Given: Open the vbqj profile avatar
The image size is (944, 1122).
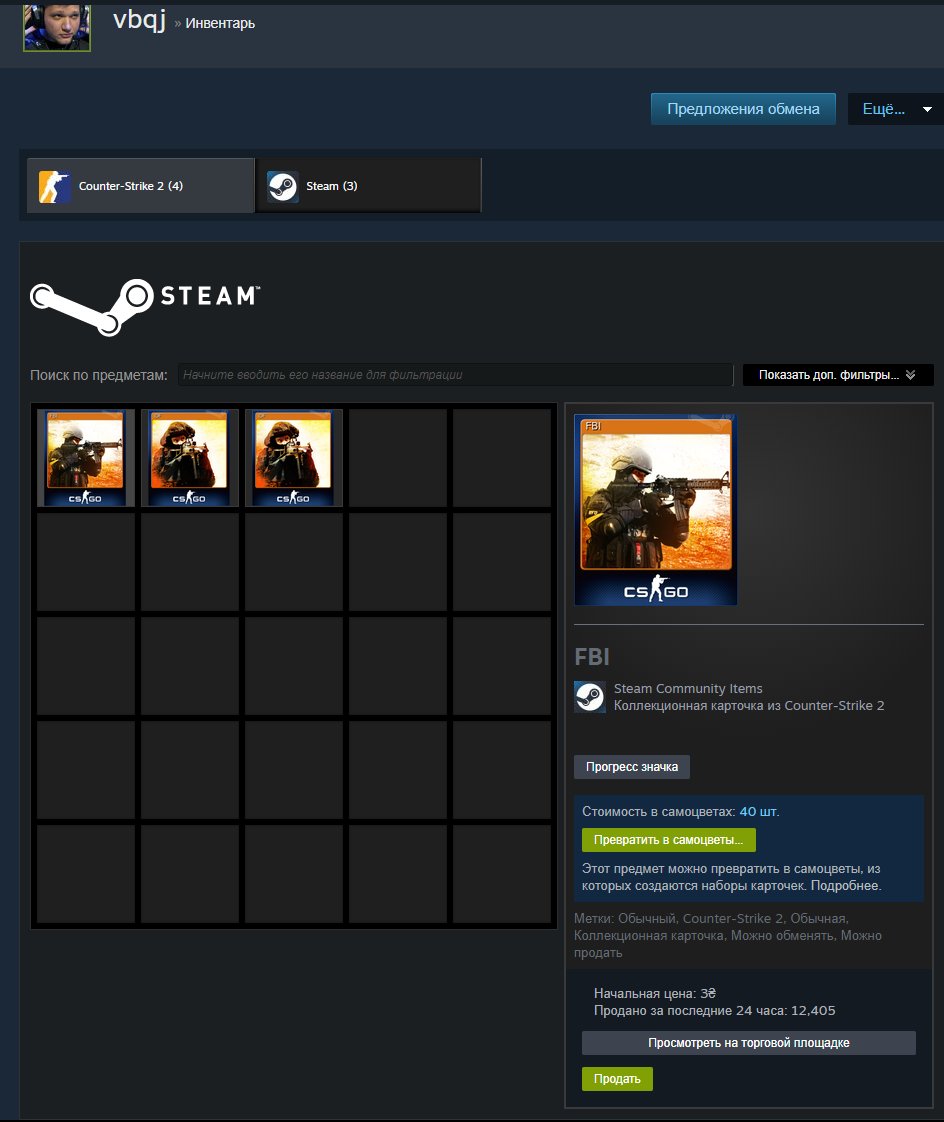Looking at the screenshot, I should pos(57,26).
